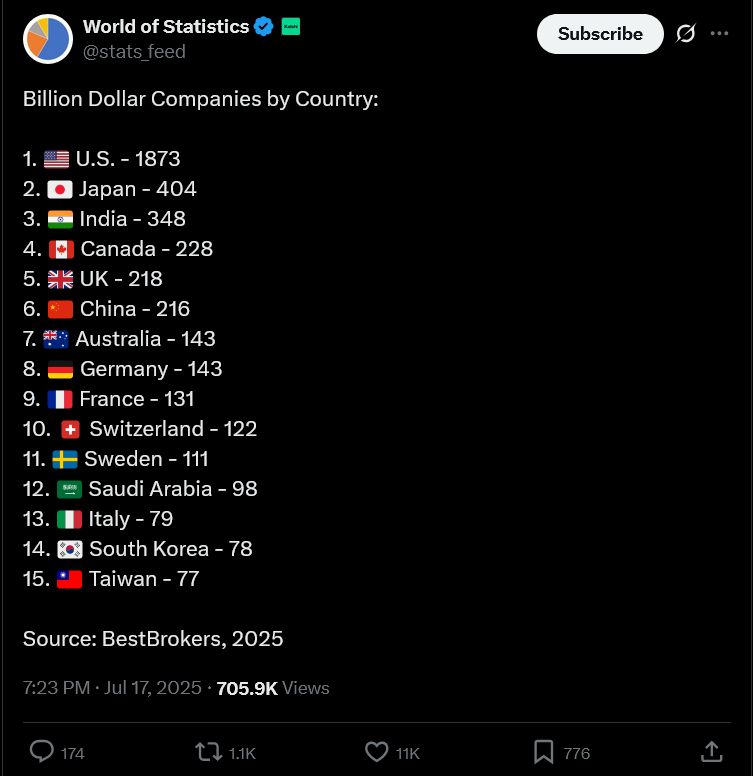Repost this tweet using the retweet icon
This screenshot has height=776, width=753.
tap(208, 752)
